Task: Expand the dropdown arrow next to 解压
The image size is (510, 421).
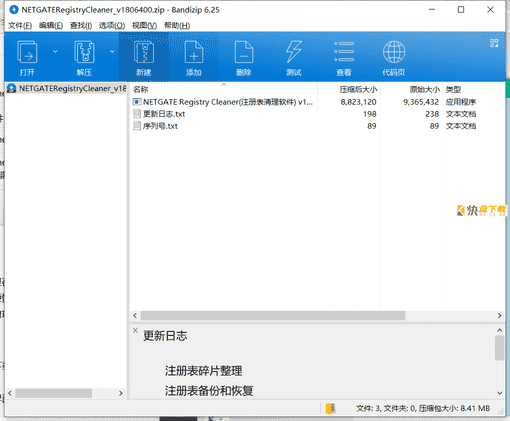Action: coord(112,51)
